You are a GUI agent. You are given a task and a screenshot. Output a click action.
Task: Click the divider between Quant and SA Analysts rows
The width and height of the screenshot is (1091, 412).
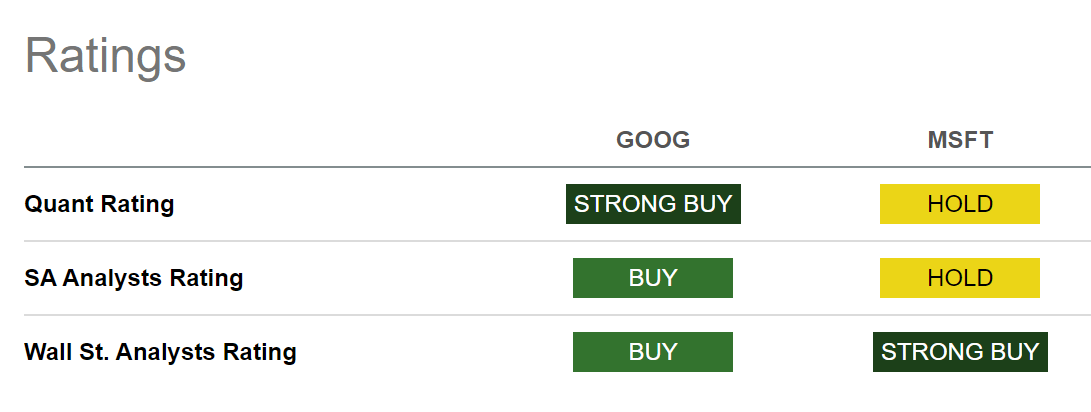coord(557,241)
